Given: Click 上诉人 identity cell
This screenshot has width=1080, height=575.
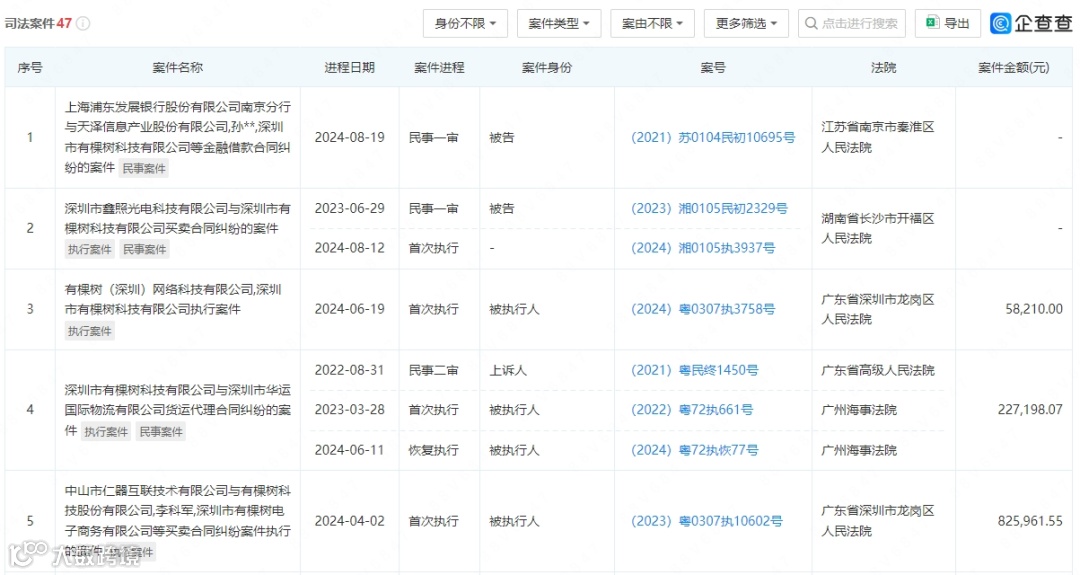Looking at the screenshot, I should (x=508, y=370).
